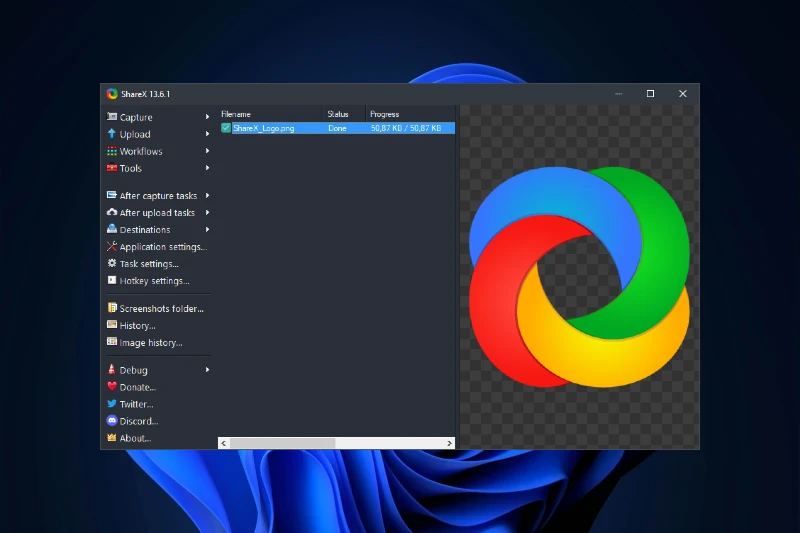Viewport: 800px width, 533px height.
Task: Click the ShareX title bar logo
Action: 112,94
